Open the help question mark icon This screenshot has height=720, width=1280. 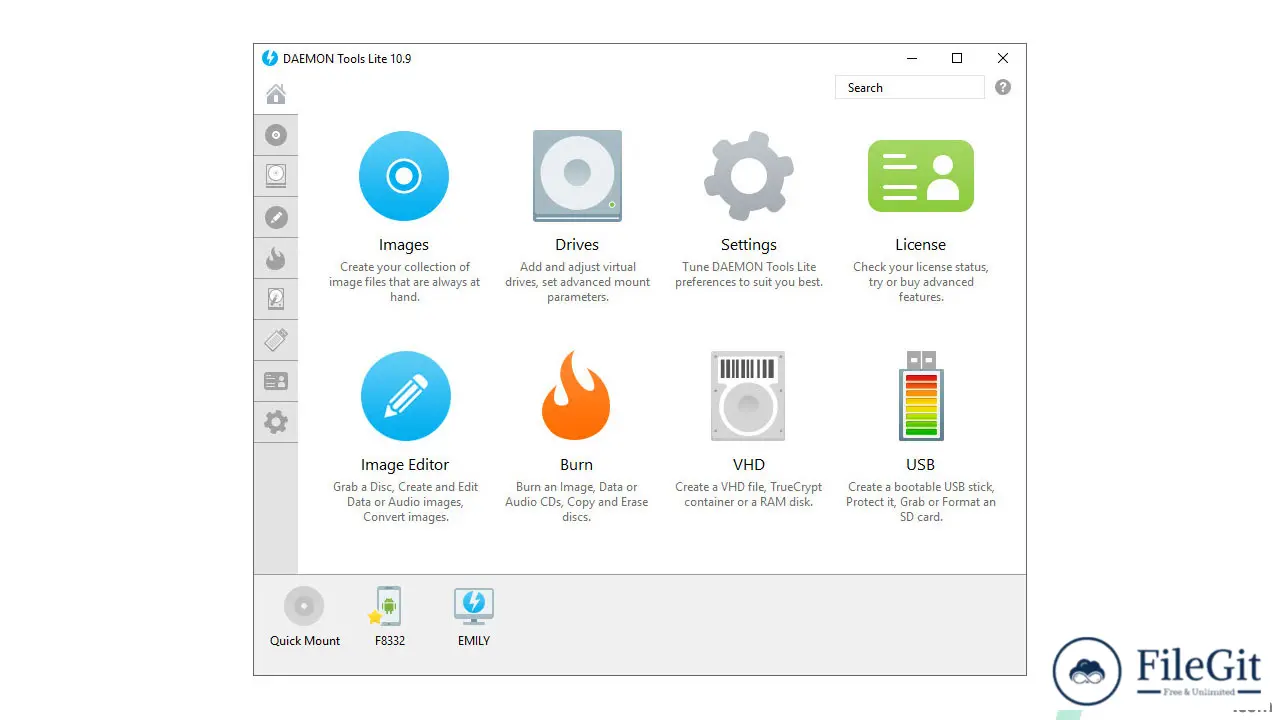point(1003,87)
